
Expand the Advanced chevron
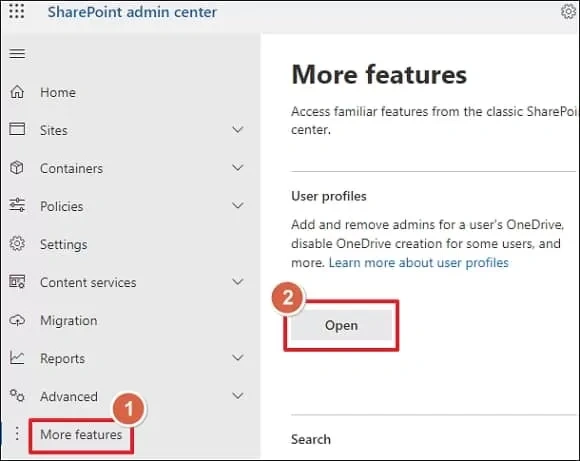[x=238, y=396]
